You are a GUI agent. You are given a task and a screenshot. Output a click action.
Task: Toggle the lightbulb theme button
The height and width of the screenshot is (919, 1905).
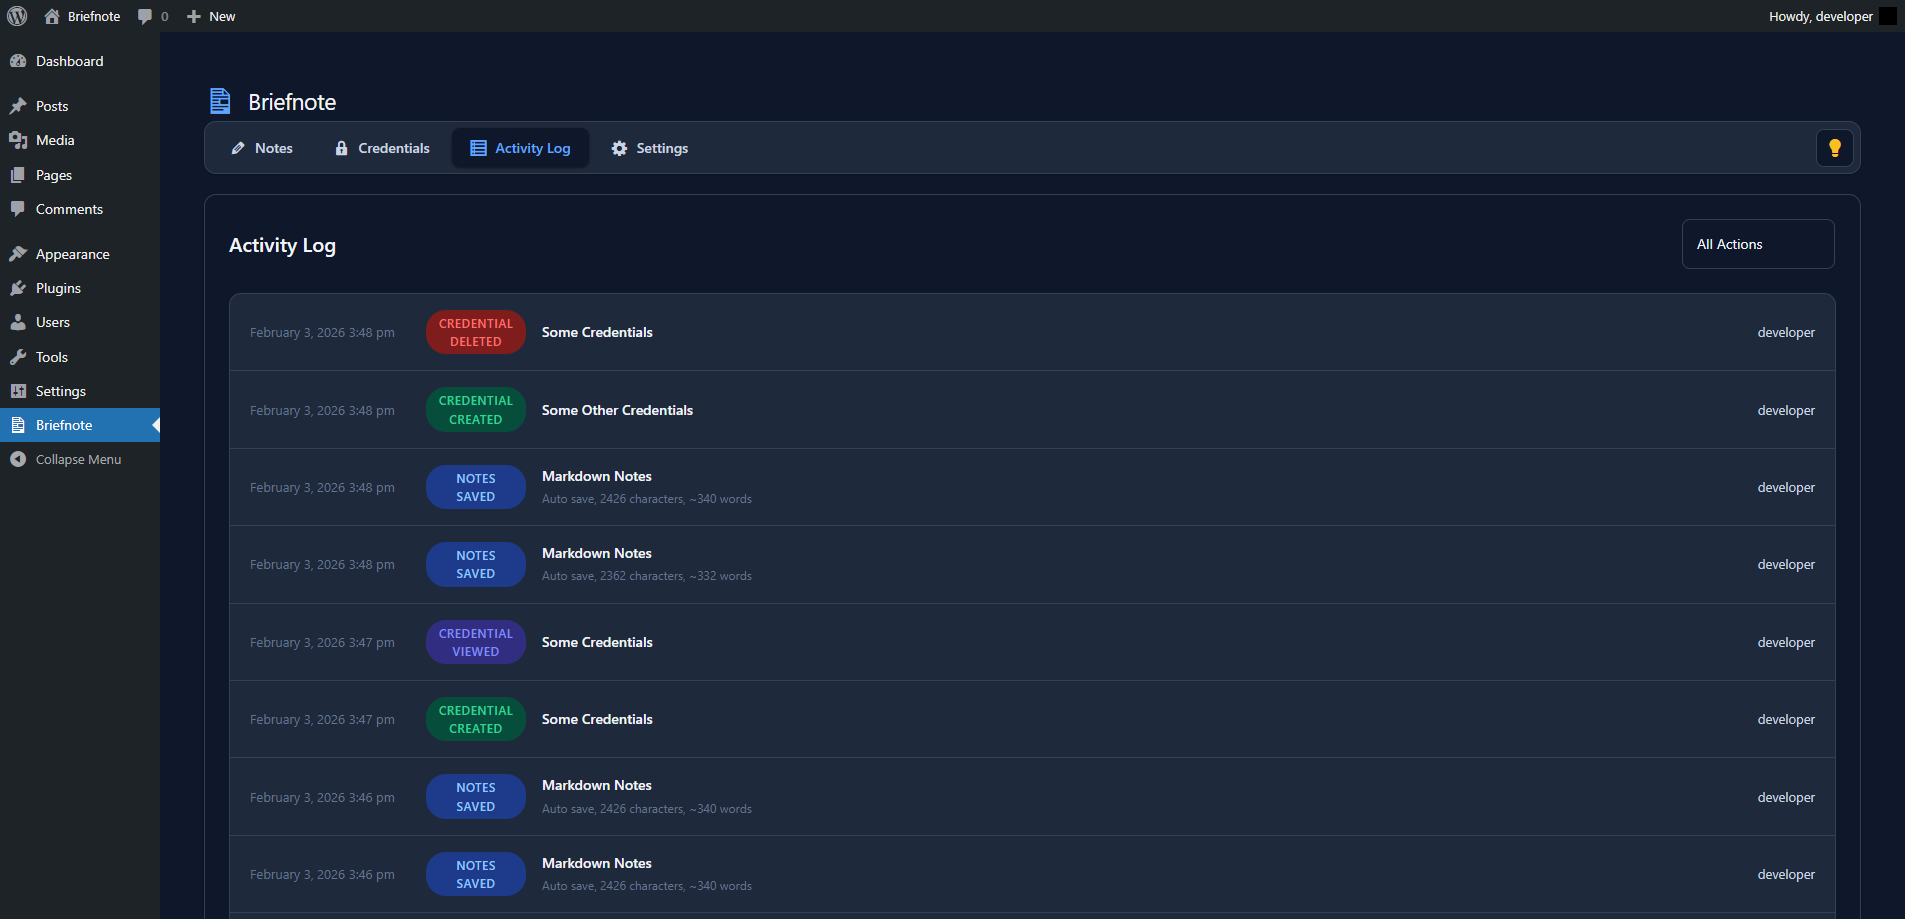click(1835, 148)
